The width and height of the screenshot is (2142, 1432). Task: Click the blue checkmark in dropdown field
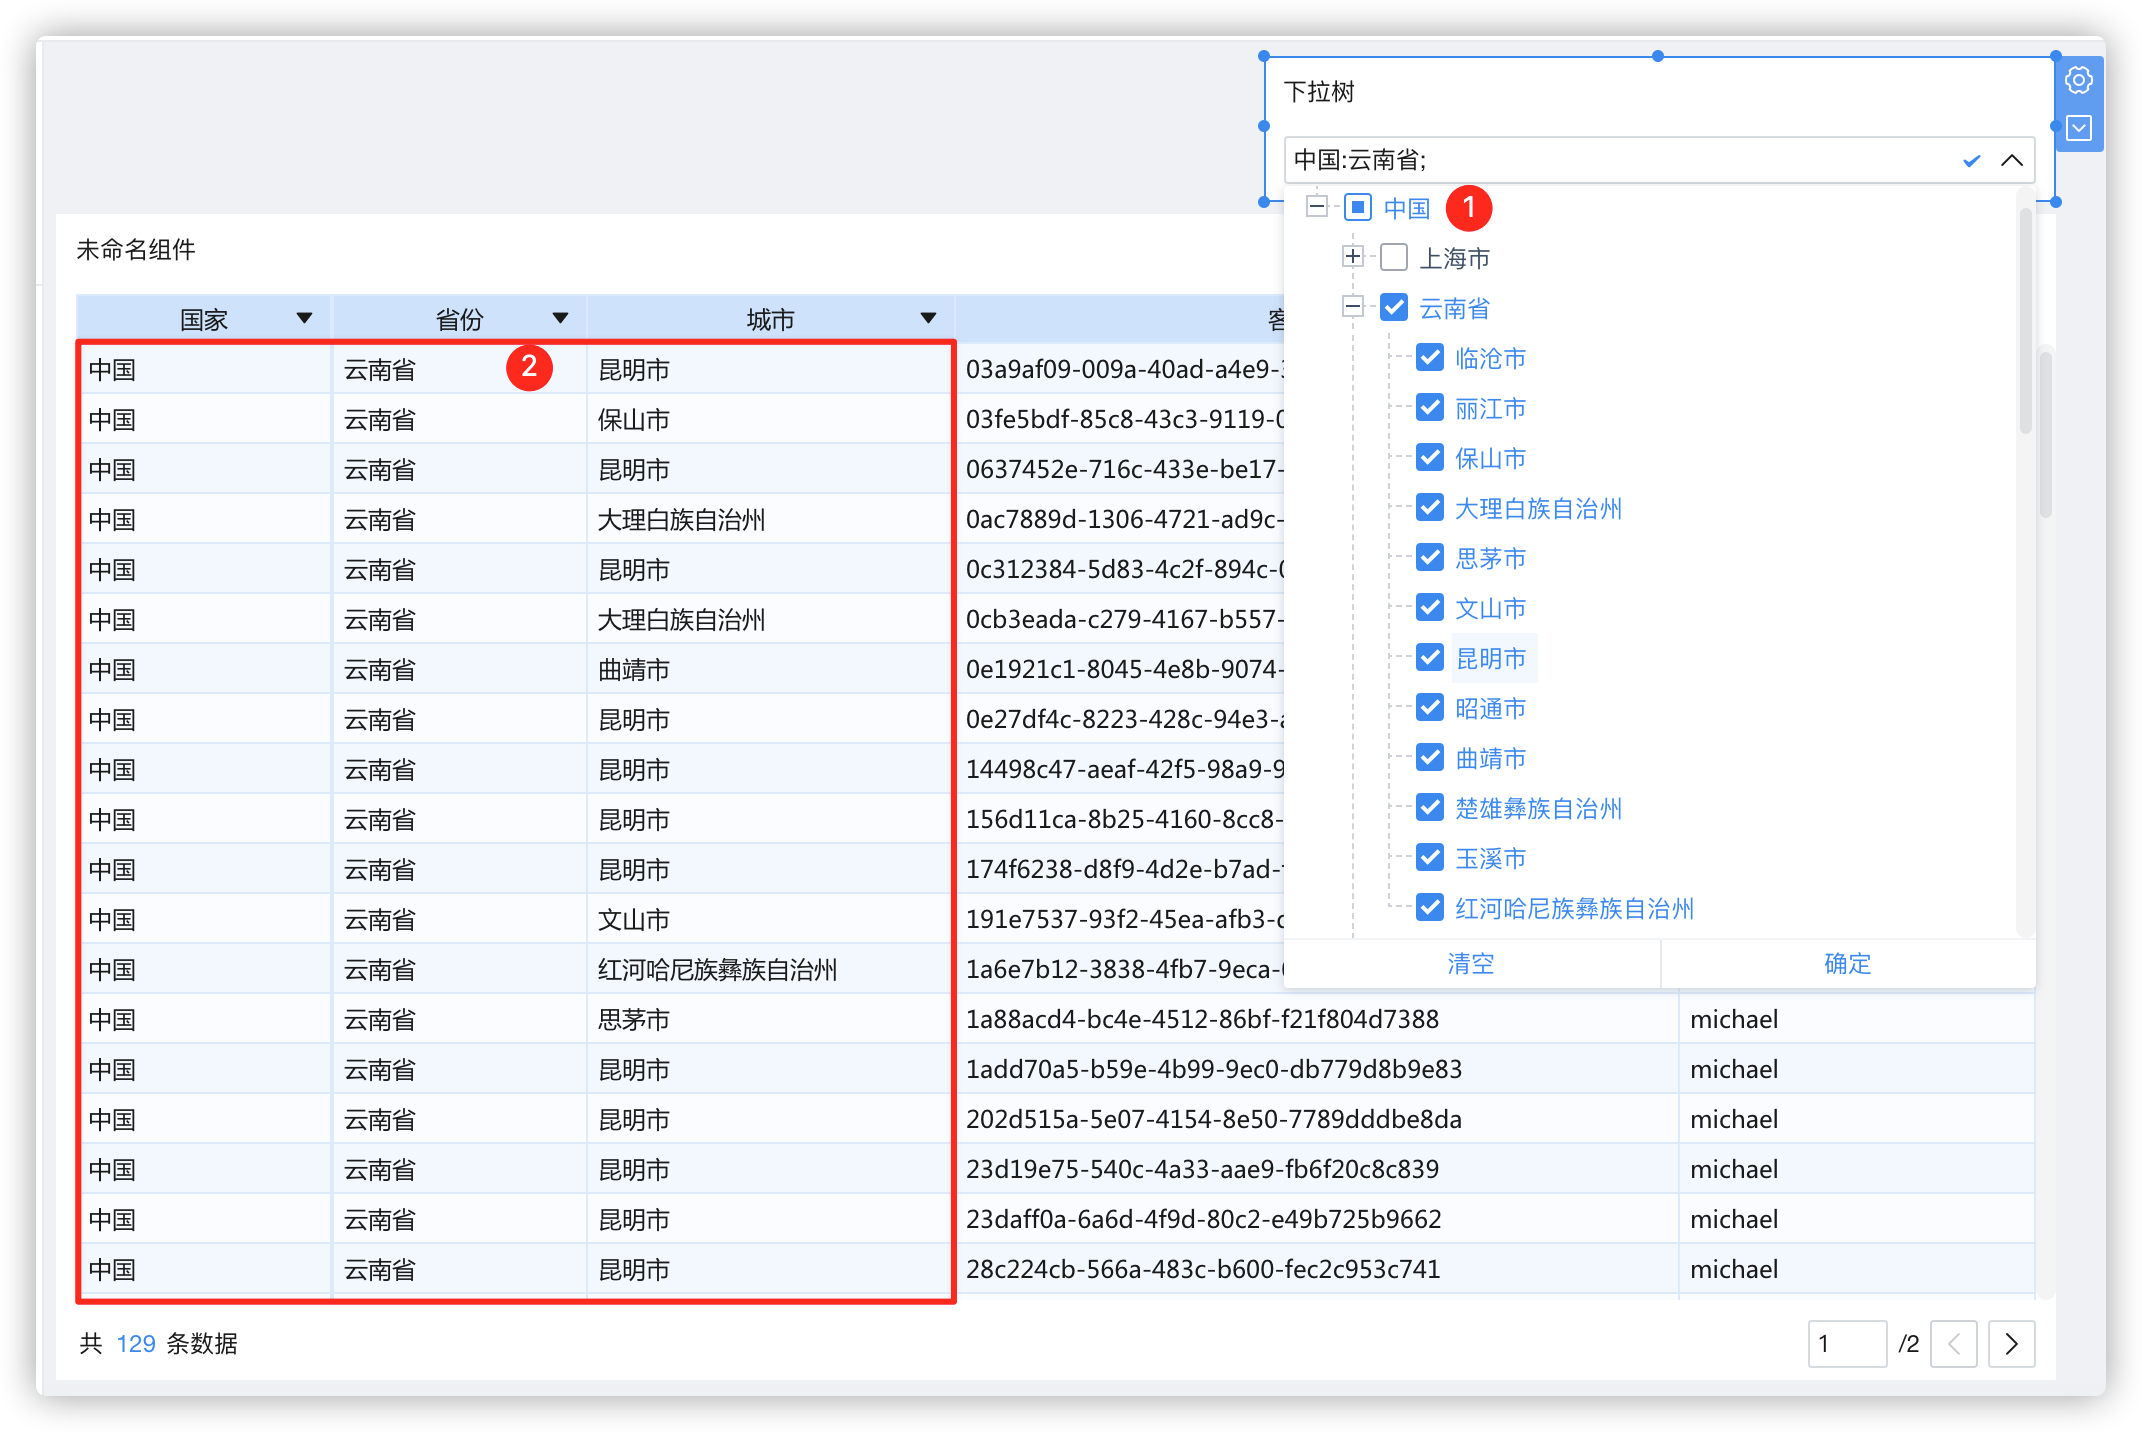pyautogui.click(x=1971, y=160)
